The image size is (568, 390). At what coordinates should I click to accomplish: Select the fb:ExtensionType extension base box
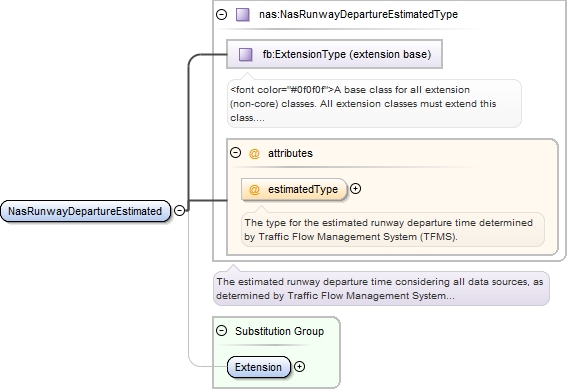pyautogui.click(x=334, y=54)
